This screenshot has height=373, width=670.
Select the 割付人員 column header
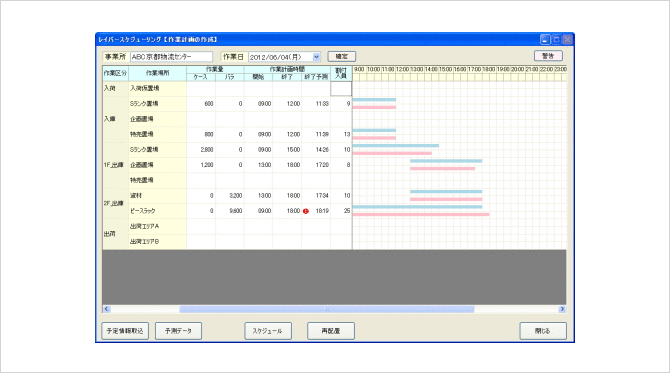tap(341, 73)
